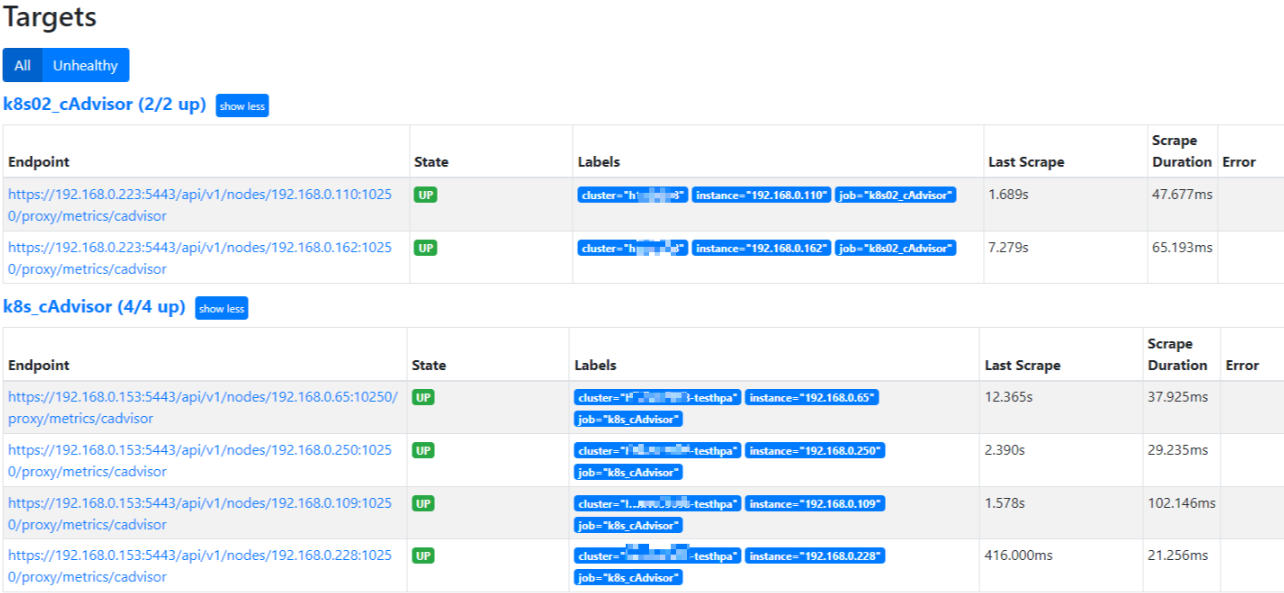The image size is (1284, 593).
Task: Click the last scrape value 2.390s
Action: [x=1004, y=450]
